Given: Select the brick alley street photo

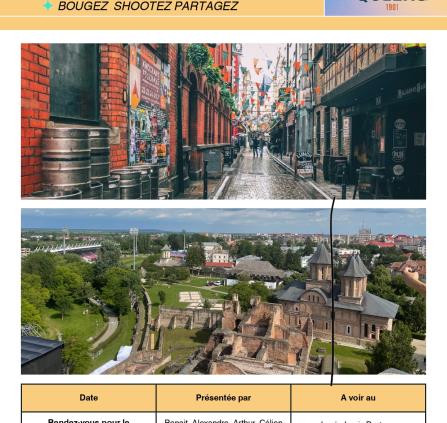Looking at the screenshot, I should (223, 121).
